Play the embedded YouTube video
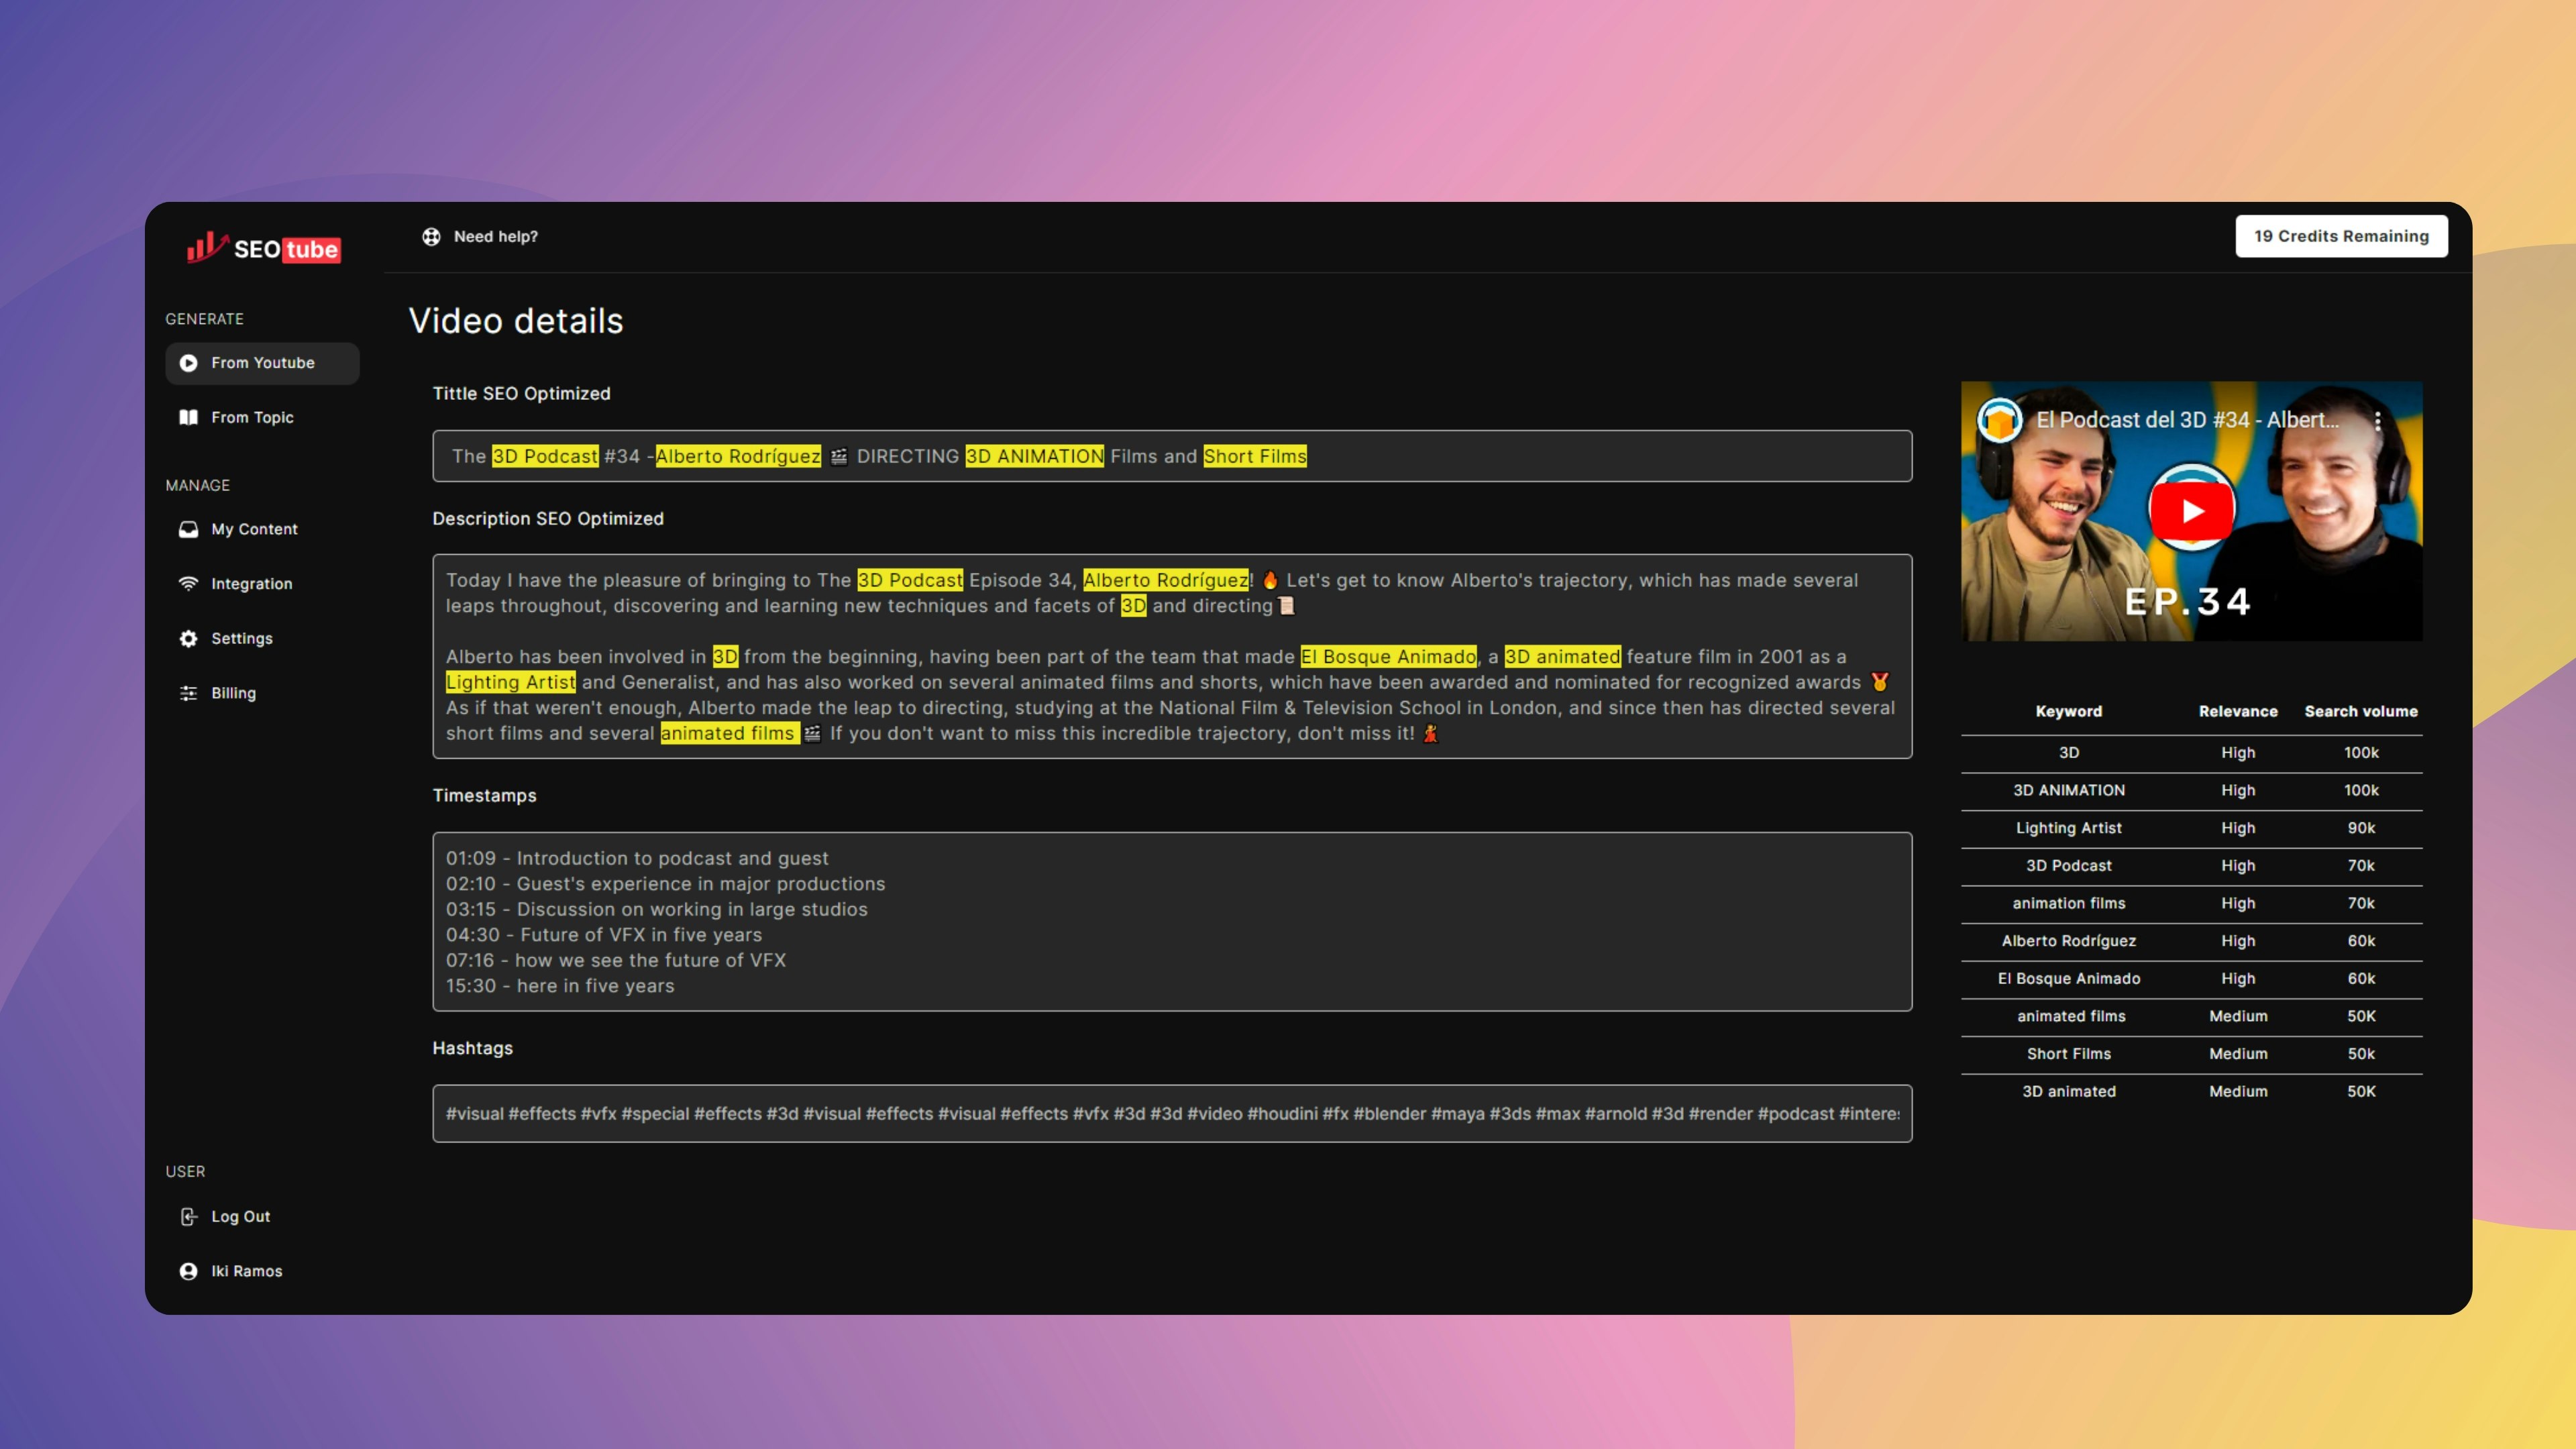Viewport: 2576px width, 1449px height. [x=2191, y=511]
